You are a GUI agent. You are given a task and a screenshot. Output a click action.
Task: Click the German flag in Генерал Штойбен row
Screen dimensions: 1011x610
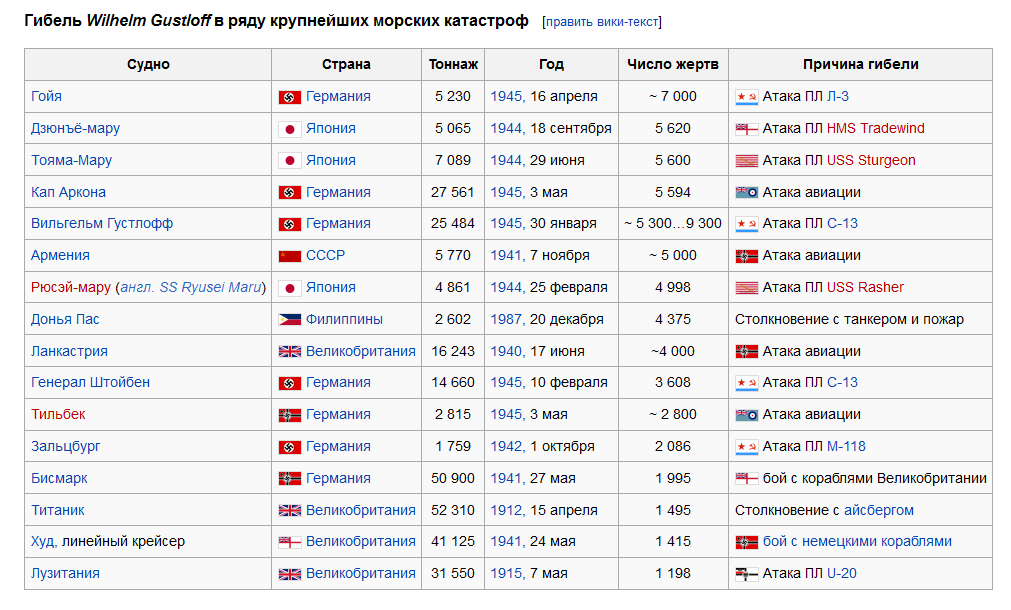point(290,384)
